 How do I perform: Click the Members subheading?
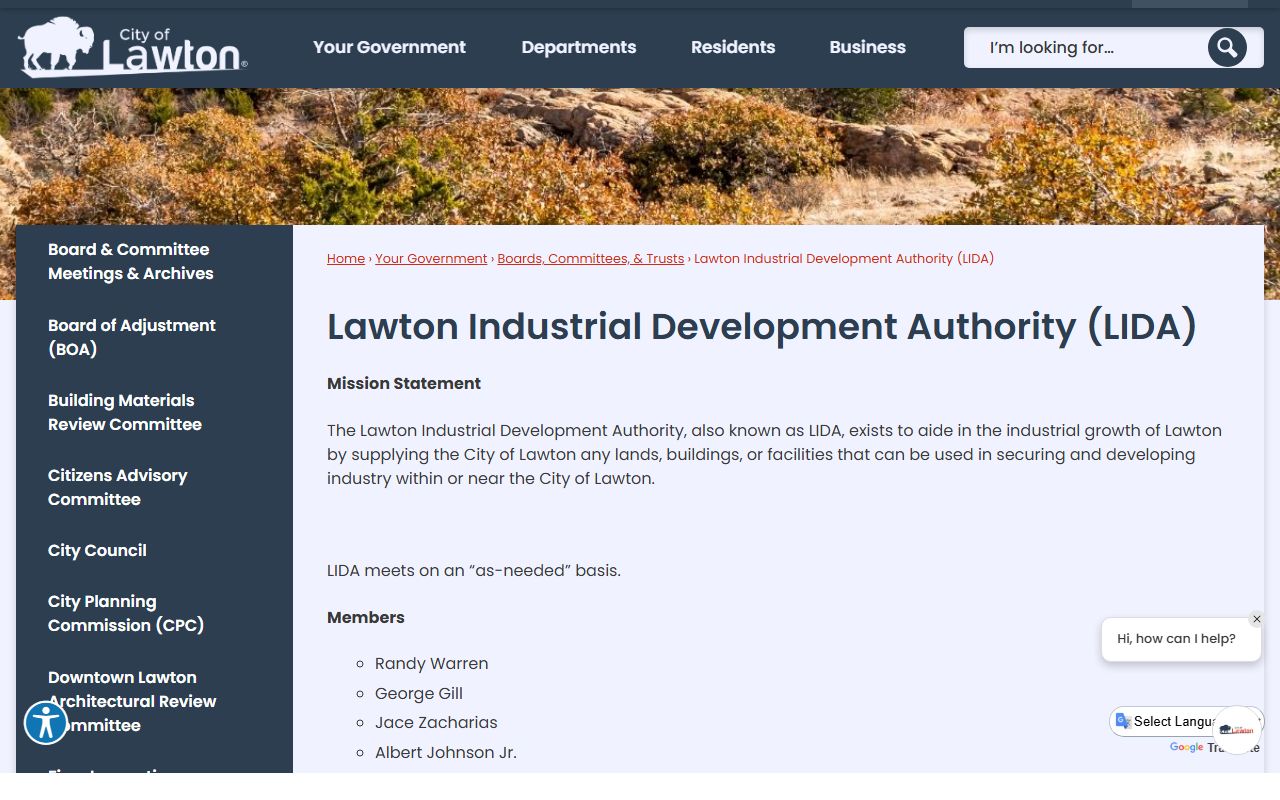(366, 617)
